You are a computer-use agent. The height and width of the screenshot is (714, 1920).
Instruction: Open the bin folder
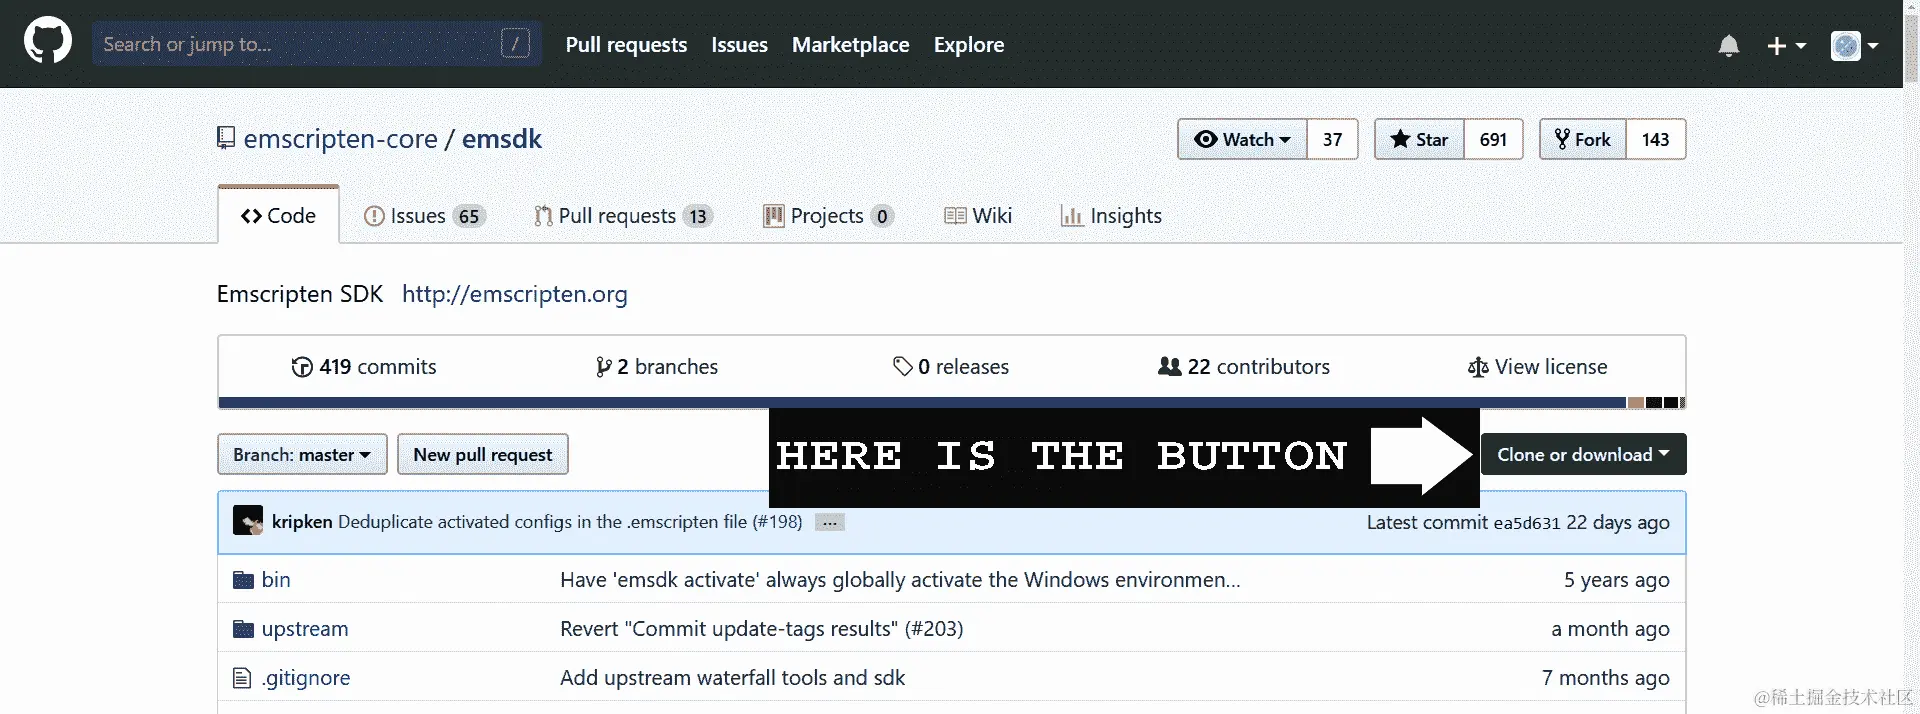[276, 580]
